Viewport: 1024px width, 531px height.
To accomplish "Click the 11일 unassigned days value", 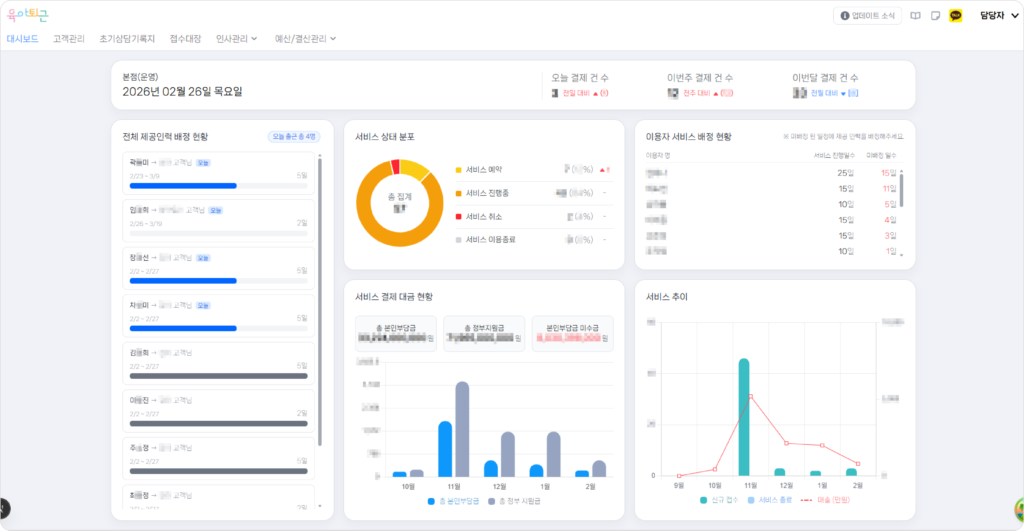I will (889, 189).
